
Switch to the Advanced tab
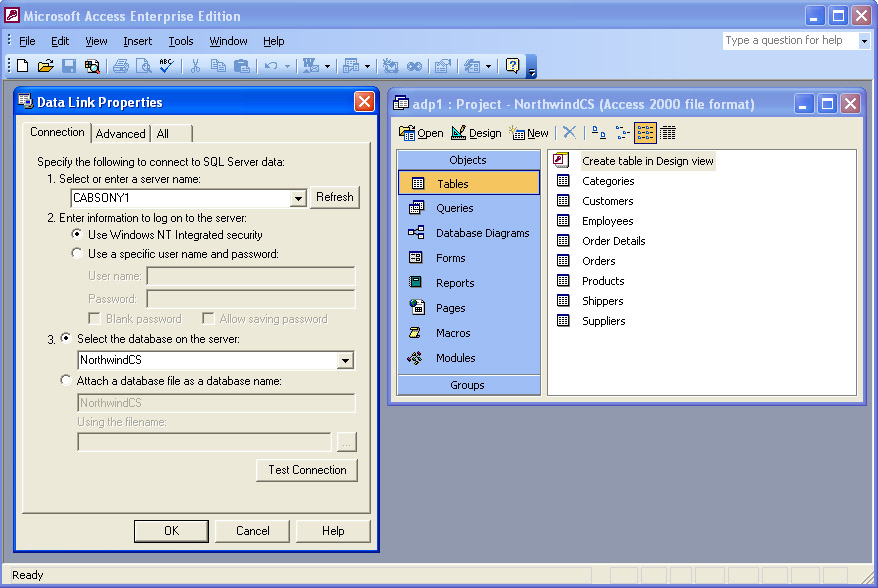tap(121, 134)
